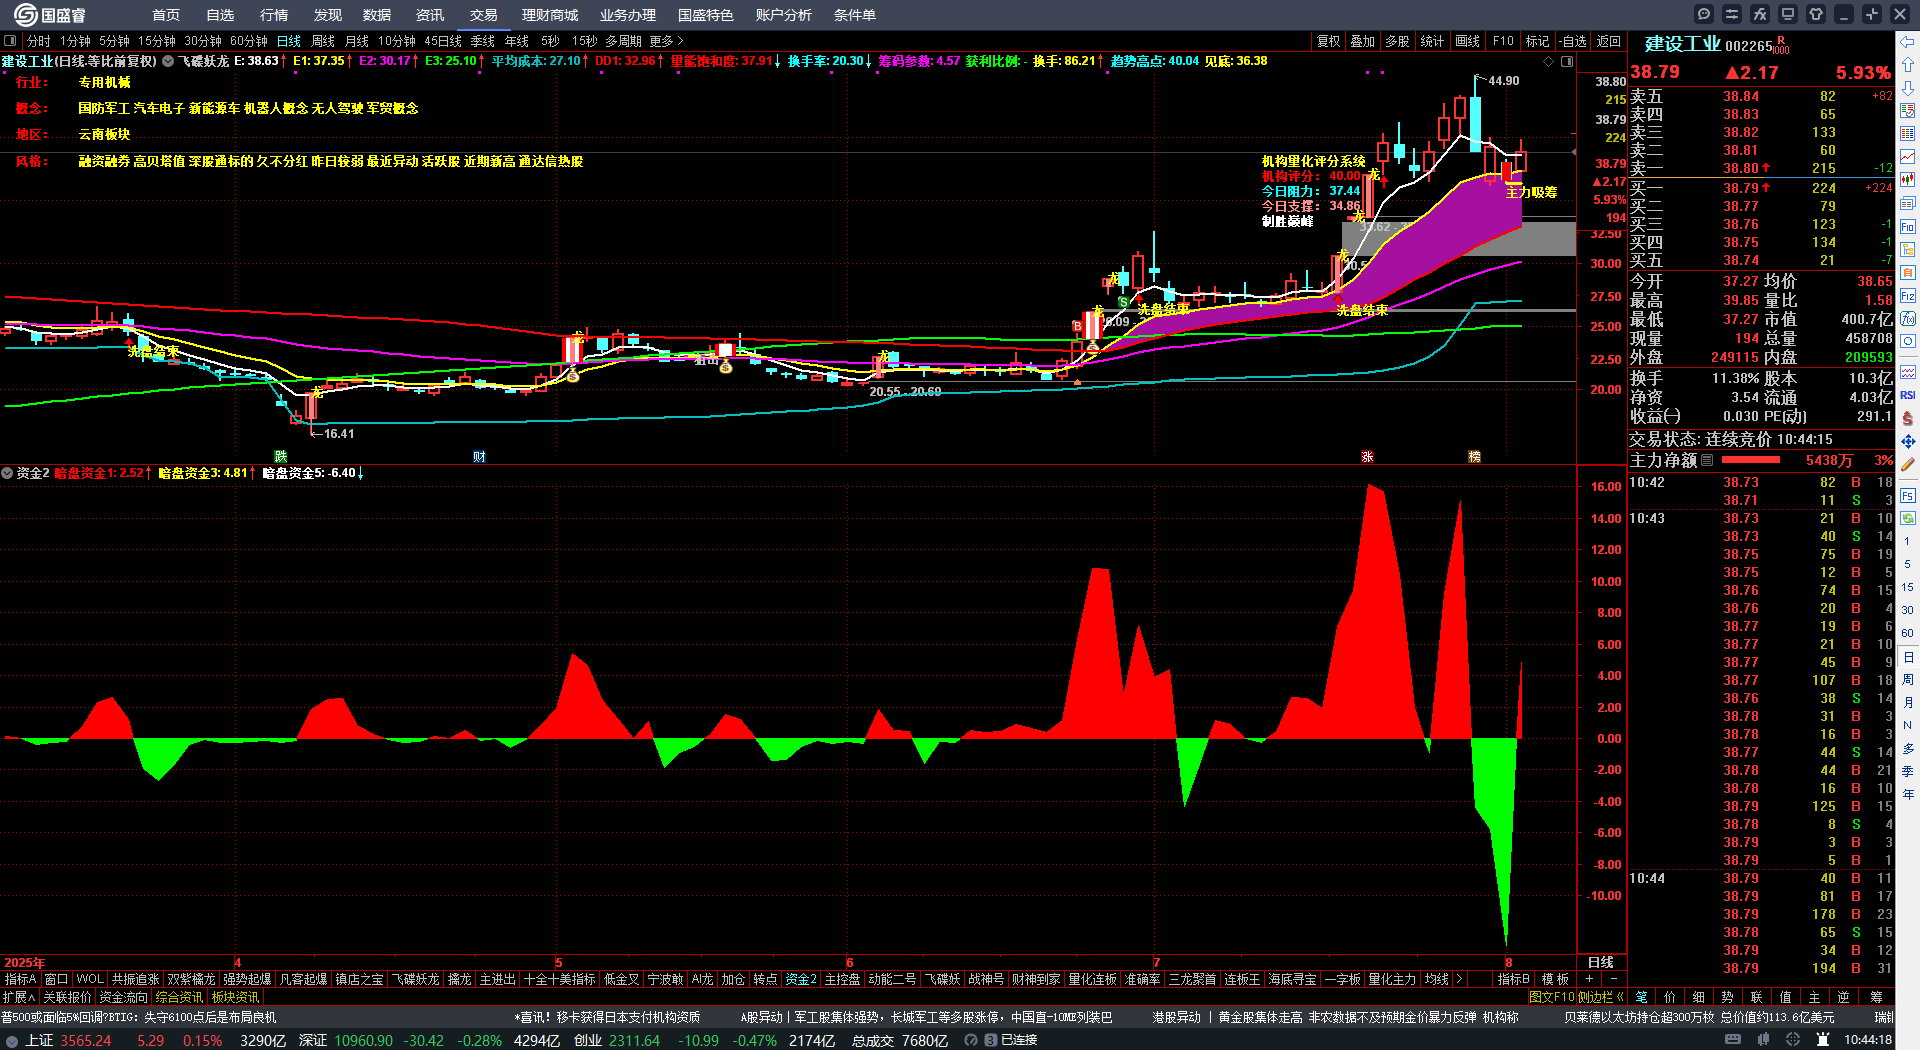Switch to 15-minute period in right sidebar

[1908, 587]
